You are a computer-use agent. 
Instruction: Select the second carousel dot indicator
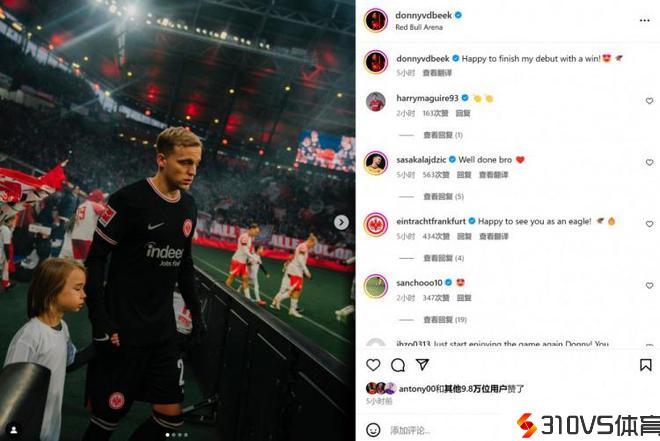[x=174, y=435]
